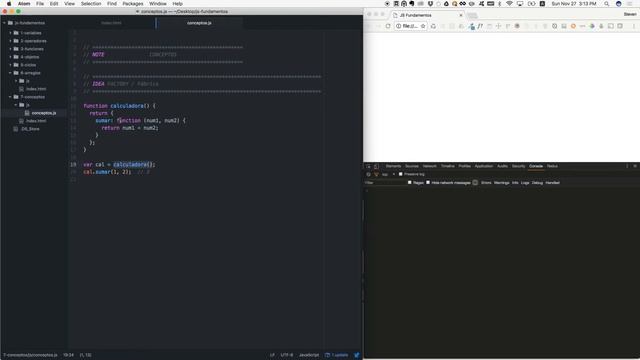Click the orange circular extension icon in Chrome
Viewport: 640px width, 360px height.
point(573,26)
